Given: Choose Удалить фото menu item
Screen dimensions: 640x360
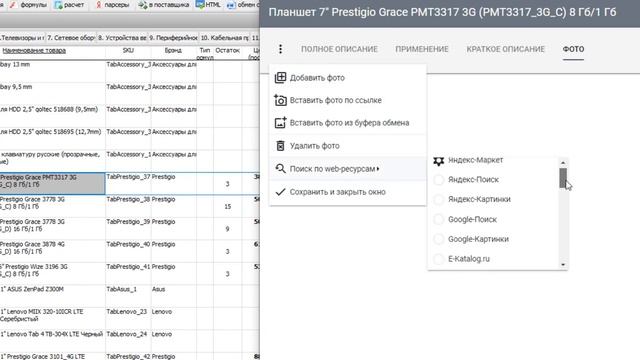Looking at the screenshot, I should [348, 146].
